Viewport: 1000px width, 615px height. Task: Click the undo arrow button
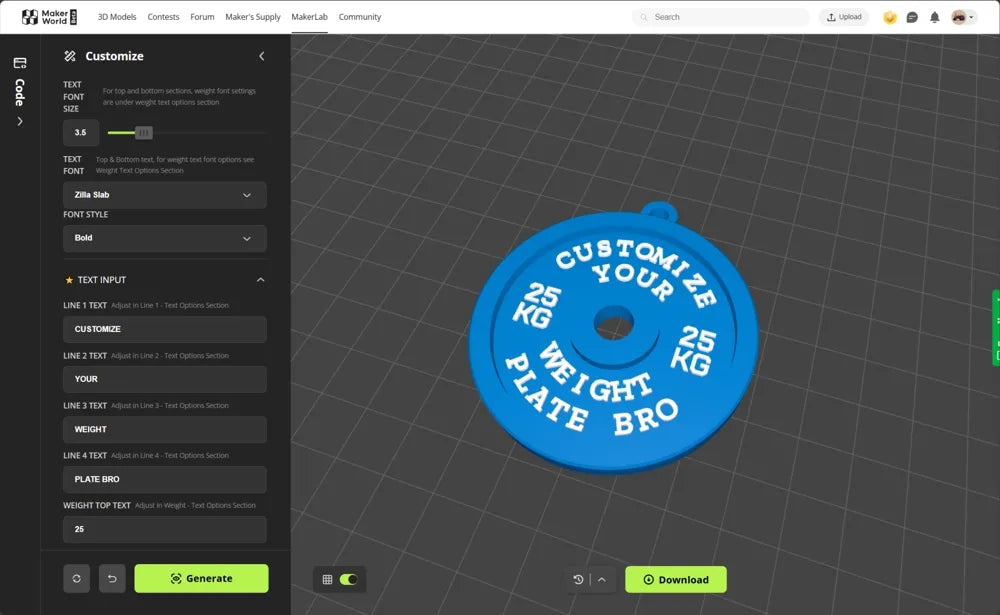[x=112, y=578]
